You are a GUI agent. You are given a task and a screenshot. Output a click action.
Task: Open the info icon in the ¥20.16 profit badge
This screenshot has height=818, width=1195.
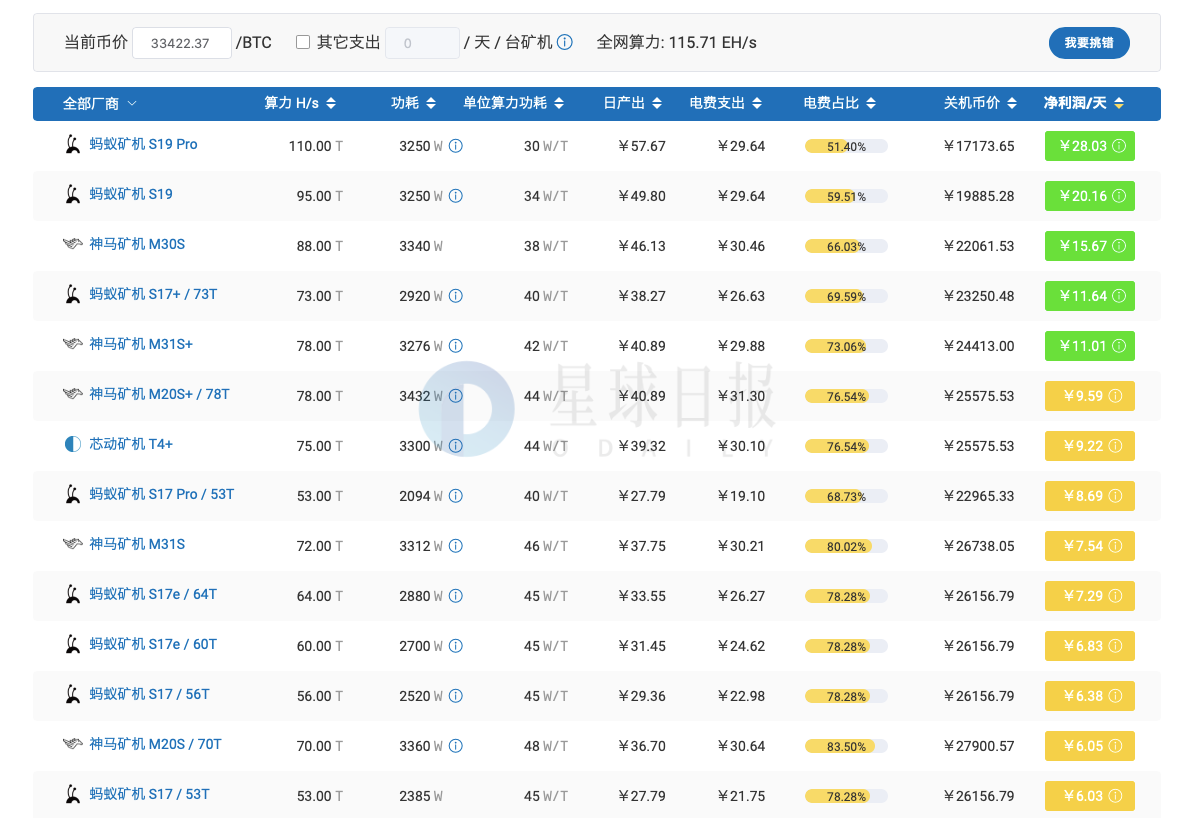pos(1119,196)
